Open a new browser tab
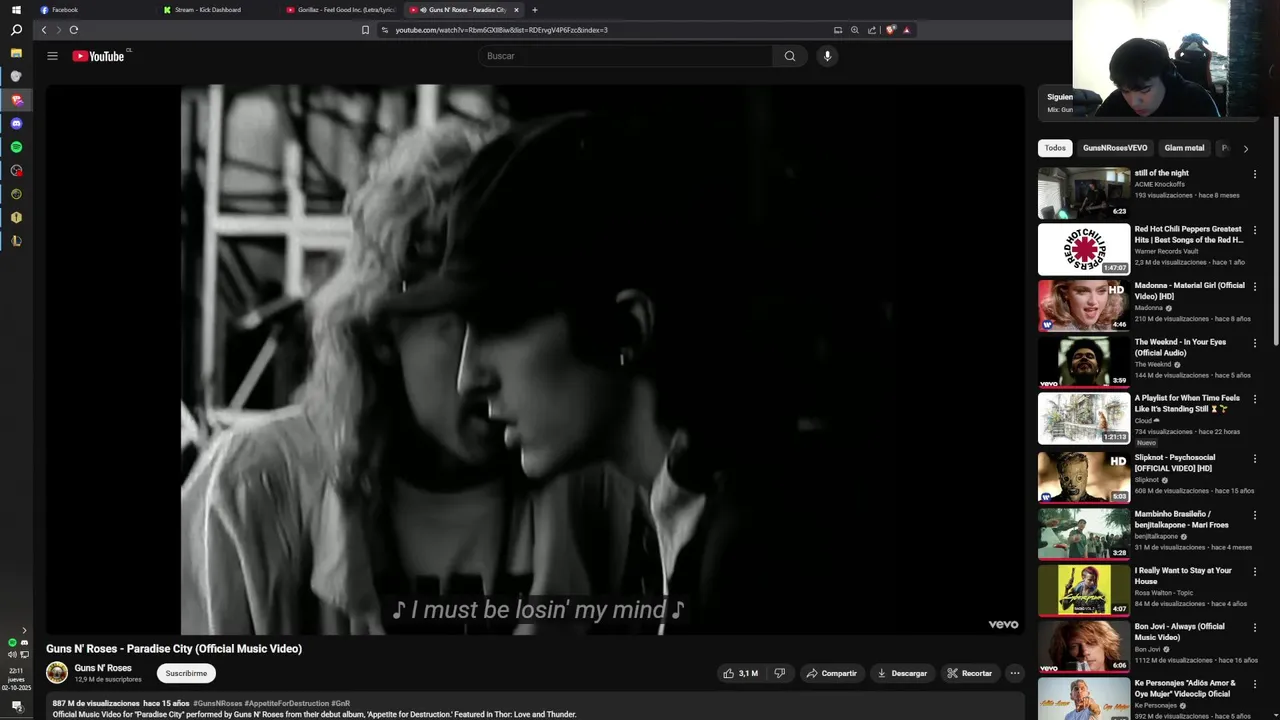Viewport: 1280px width, 720px height. [x=535, y=10]
